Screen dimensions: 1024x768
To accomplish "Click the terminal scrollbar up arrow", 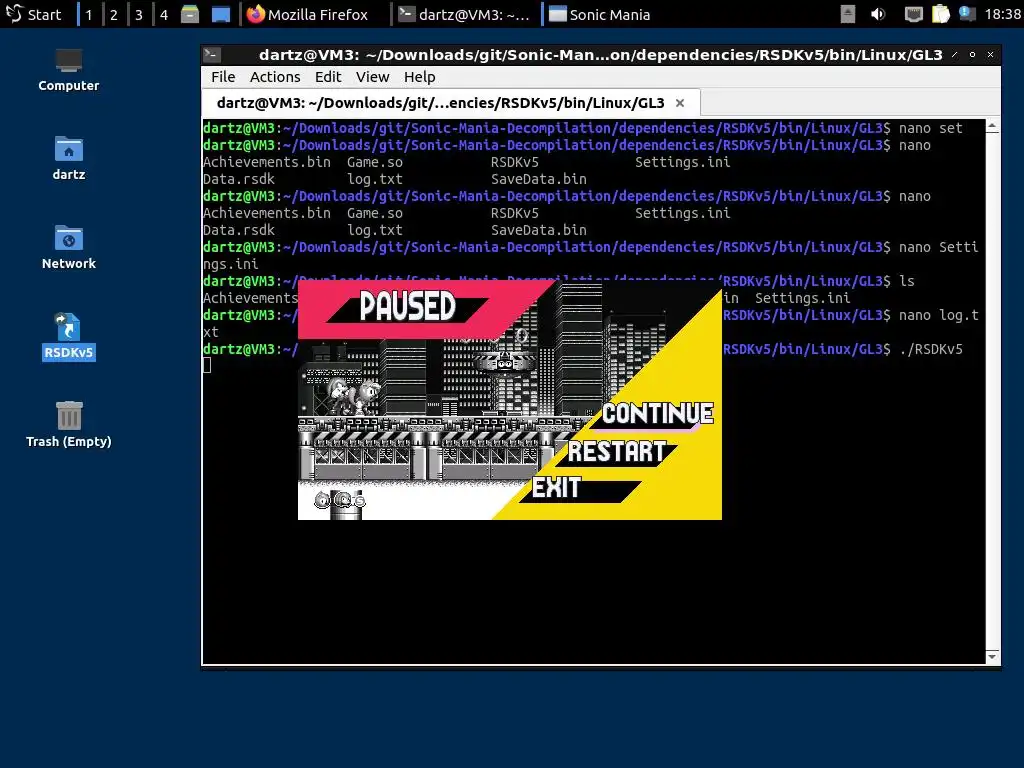I will (x=993, y=126).
